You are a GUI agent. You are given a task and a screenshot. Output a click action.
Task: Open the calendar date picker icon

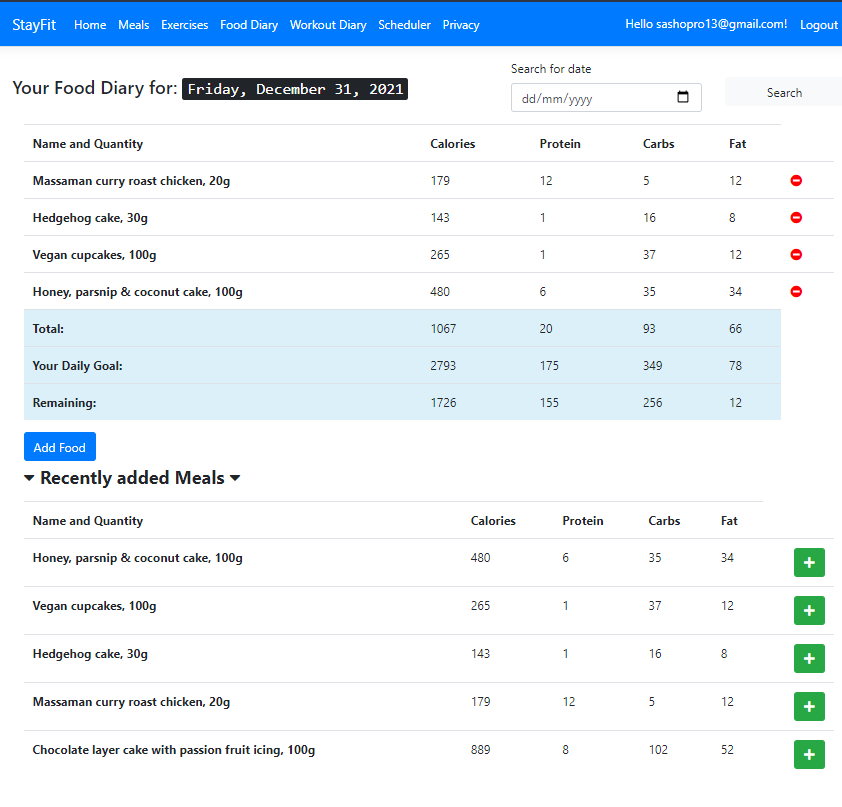(683, 97)
